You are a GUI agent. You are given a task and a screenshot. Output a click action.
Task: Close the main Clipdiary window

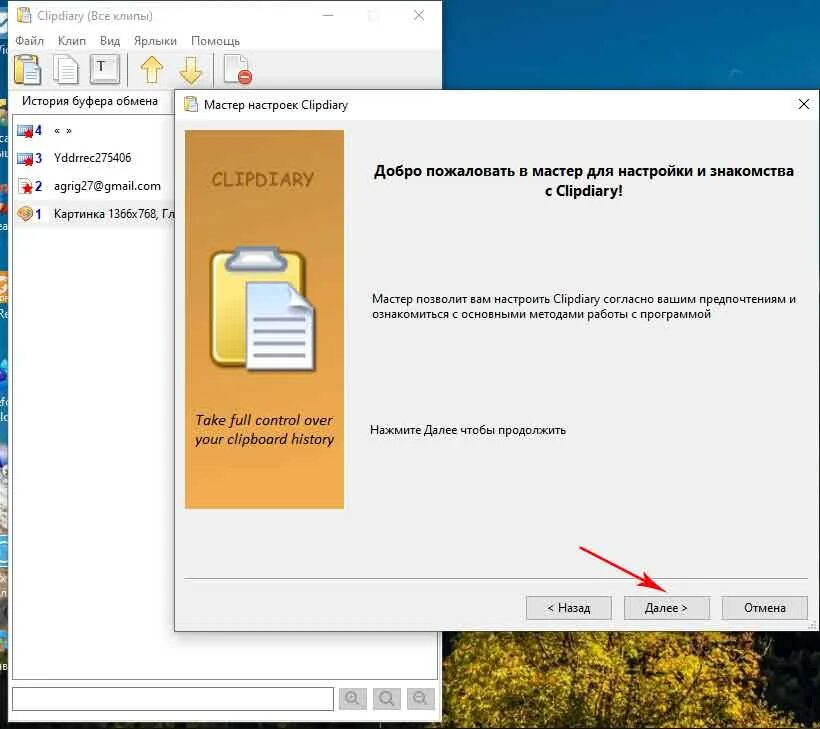click(419, 15)
